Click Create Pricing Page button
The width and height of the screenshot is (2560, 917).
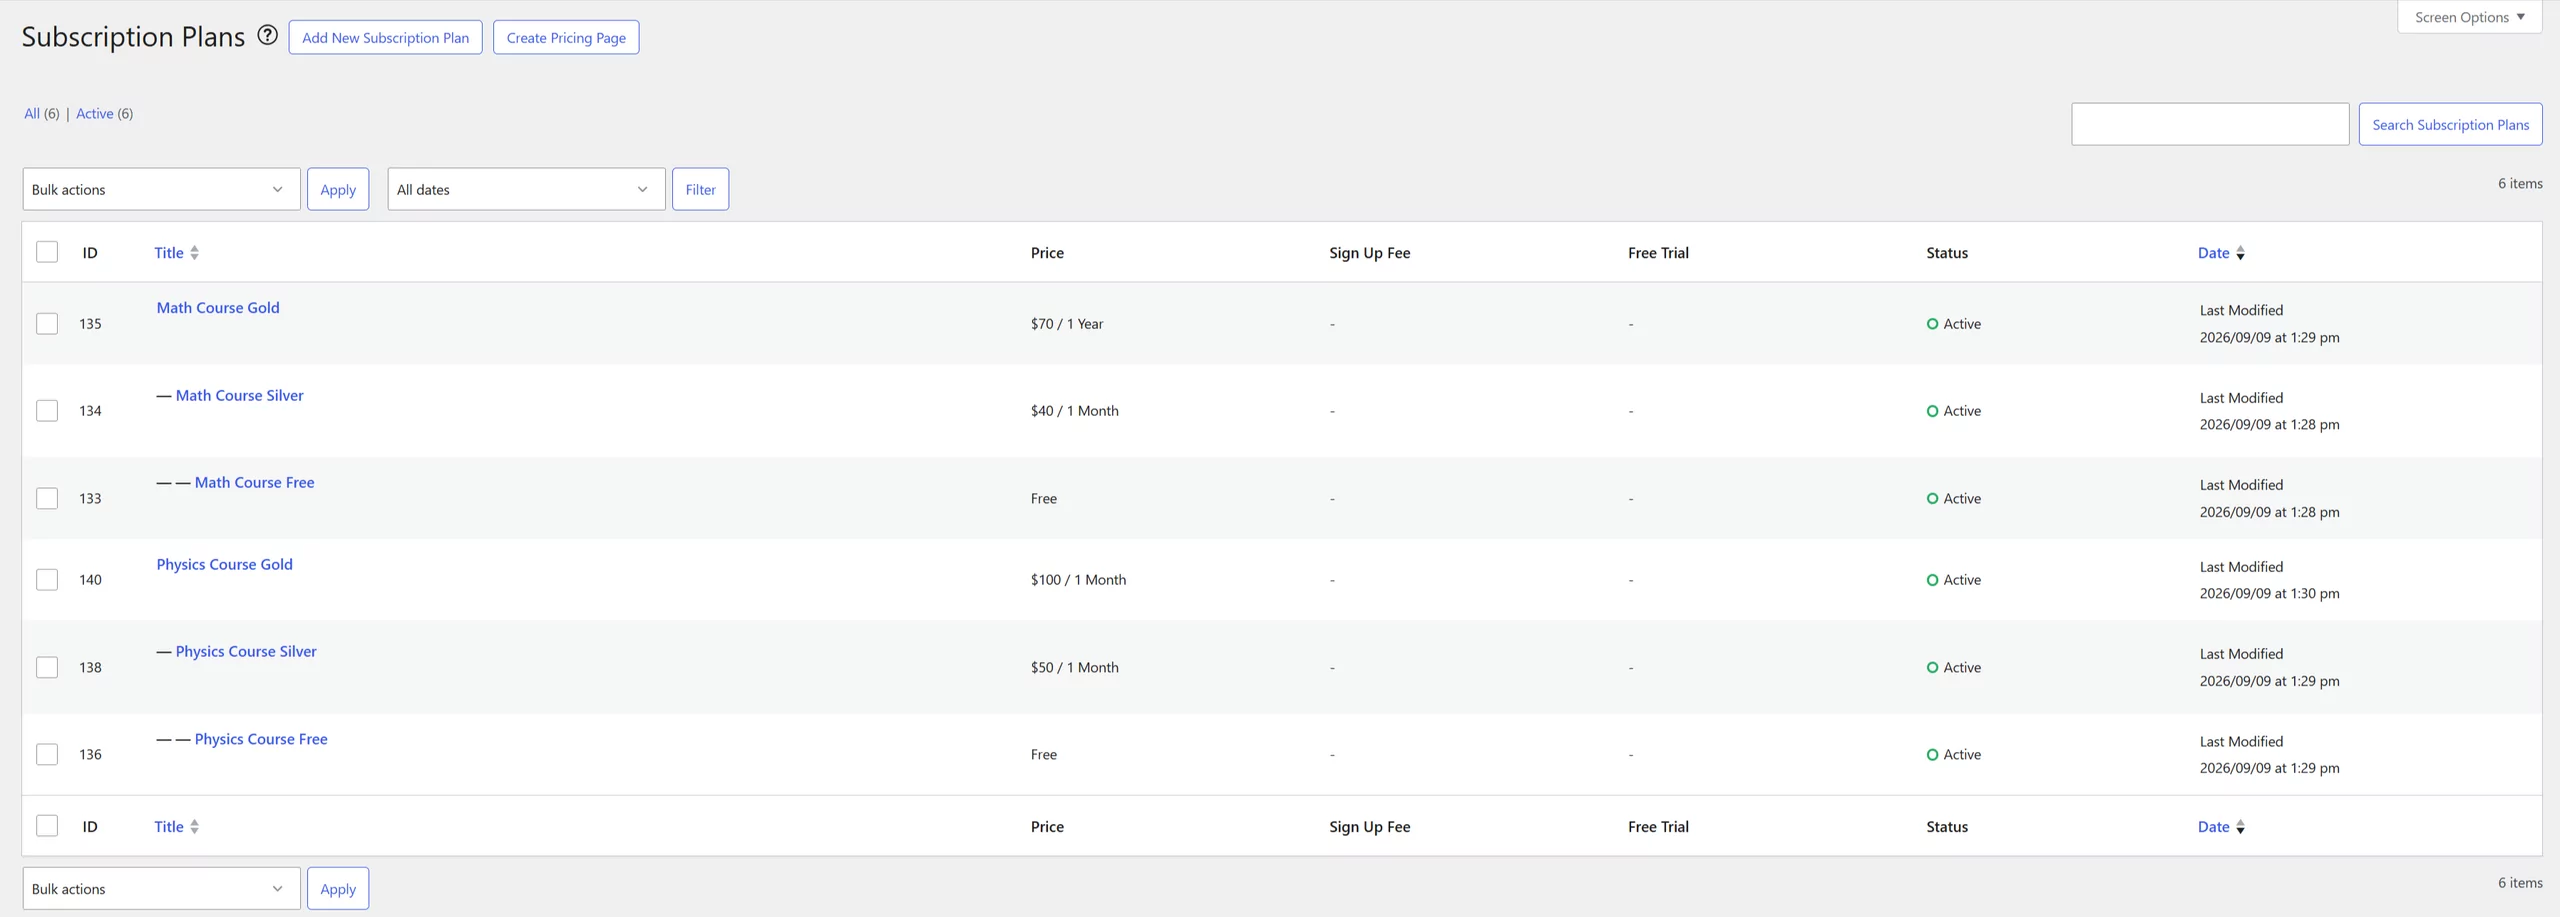566,37
